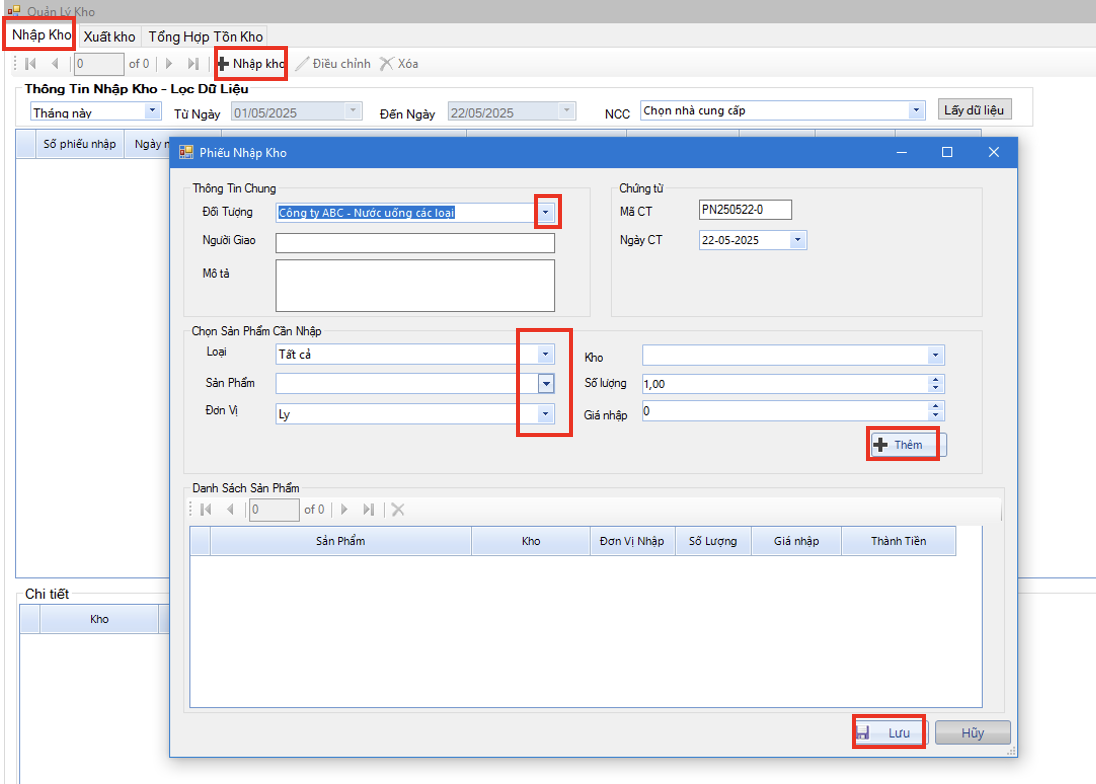
Task: Click the Kho column header in product list
Action: click(x=531, y=541)
